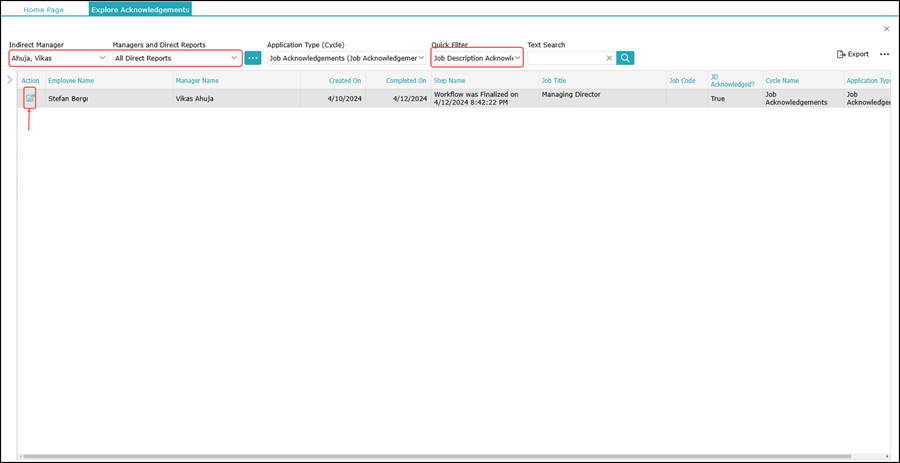Open the Managers and Direct Reports dropdown

pos(234,58)
